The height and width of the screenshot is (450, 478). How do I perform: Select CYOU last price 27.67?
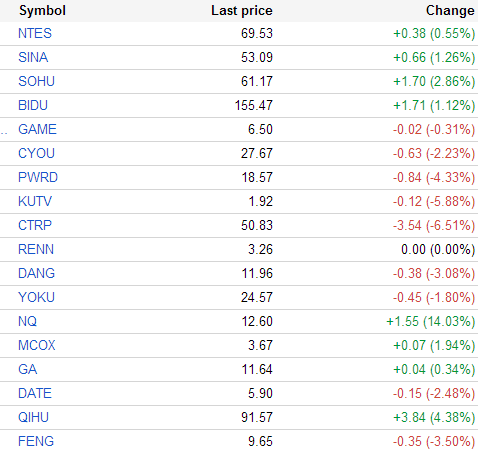(257, 153)
